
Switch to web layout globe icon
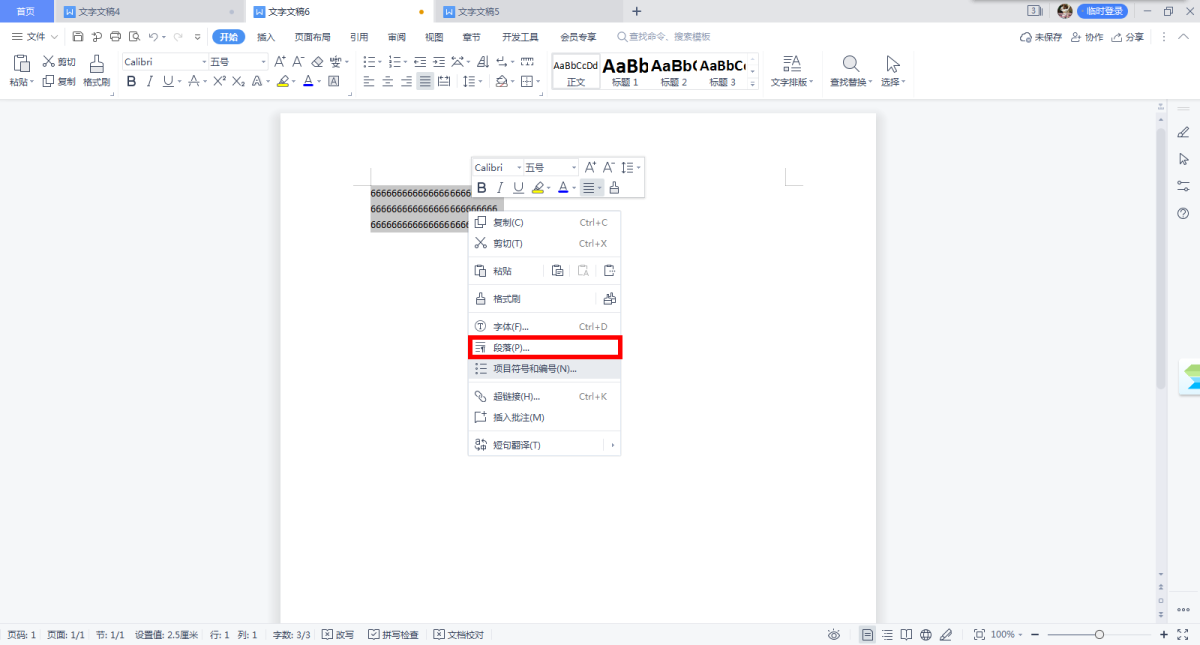tap(926, 635)
